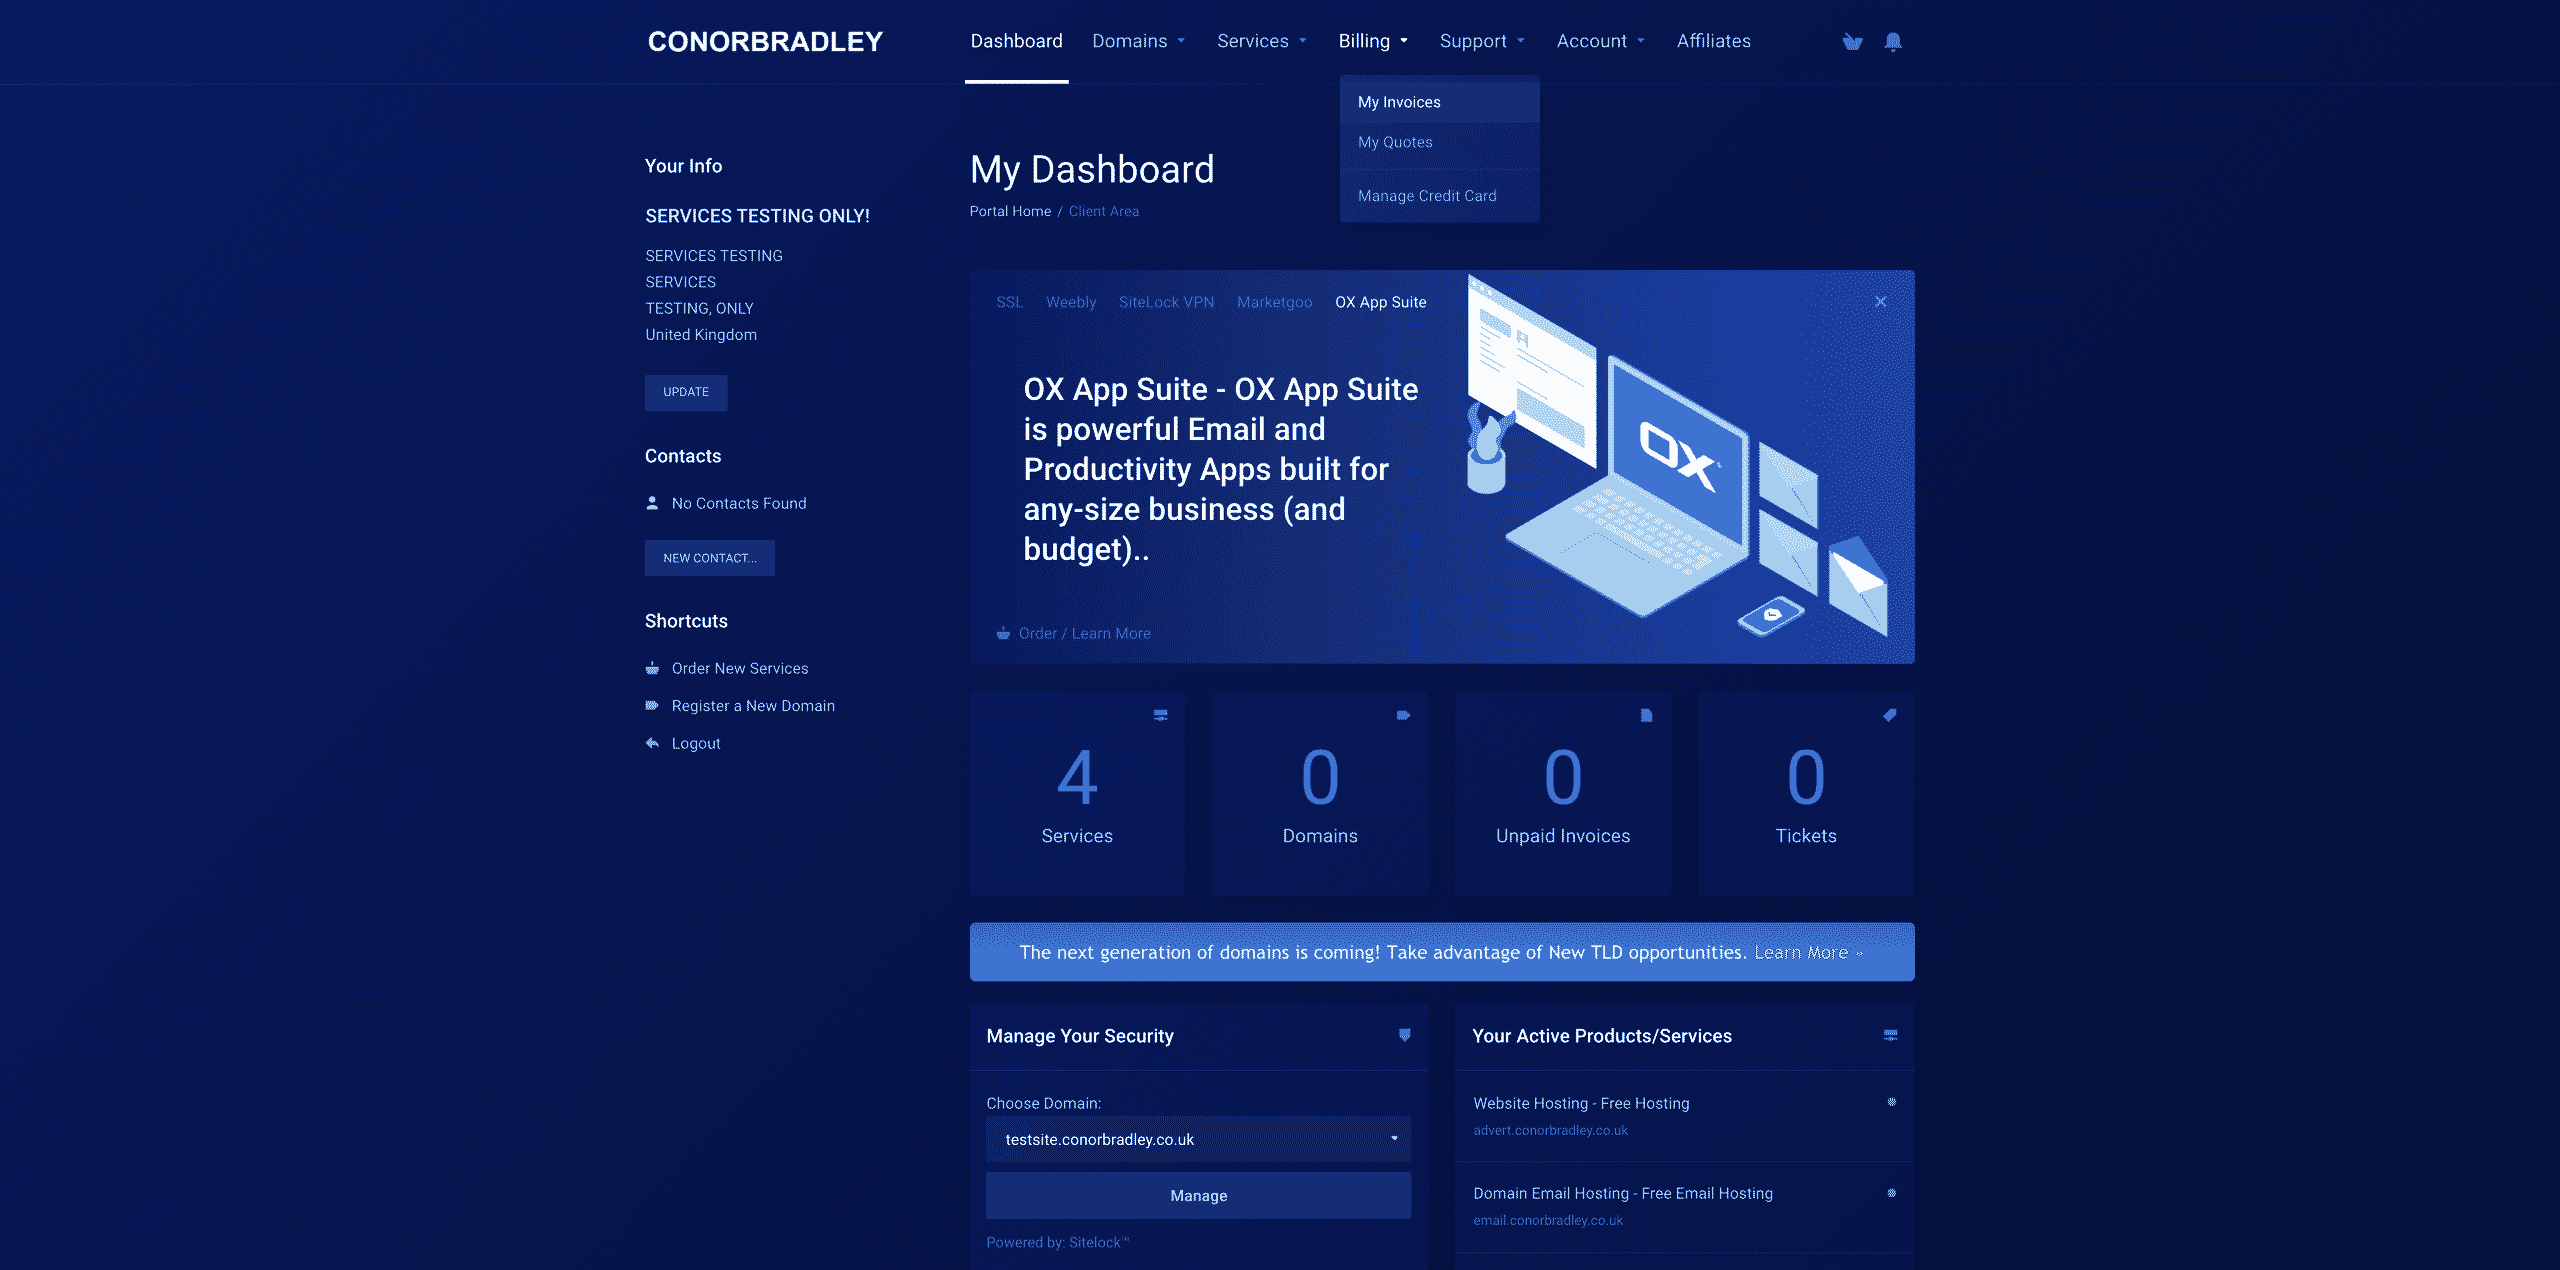Close the OX App Suite promo banner
The height and width of the screenshot is (1270, 2560).
coord(1880,301)
